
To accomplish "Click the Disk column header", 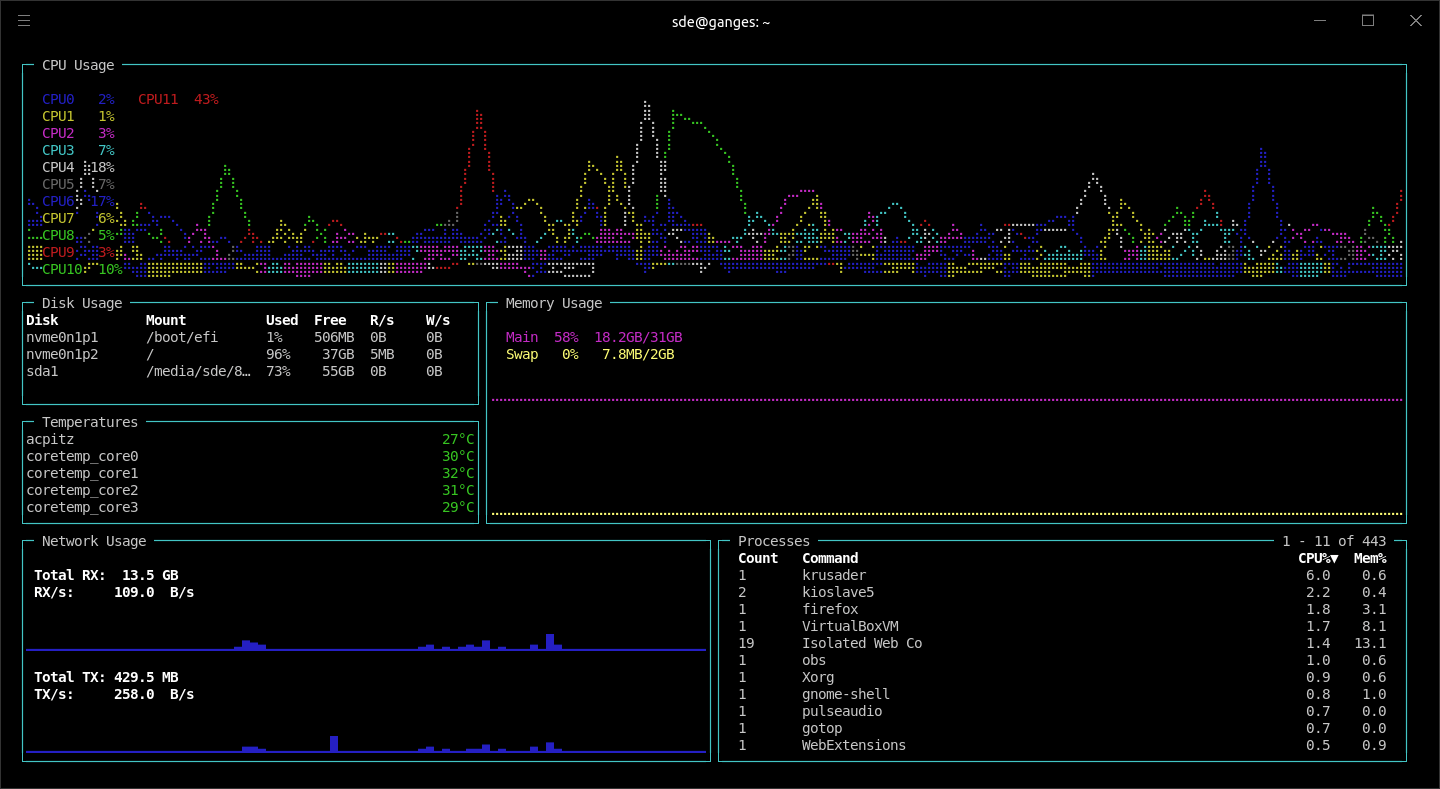I will pos(42,320).
